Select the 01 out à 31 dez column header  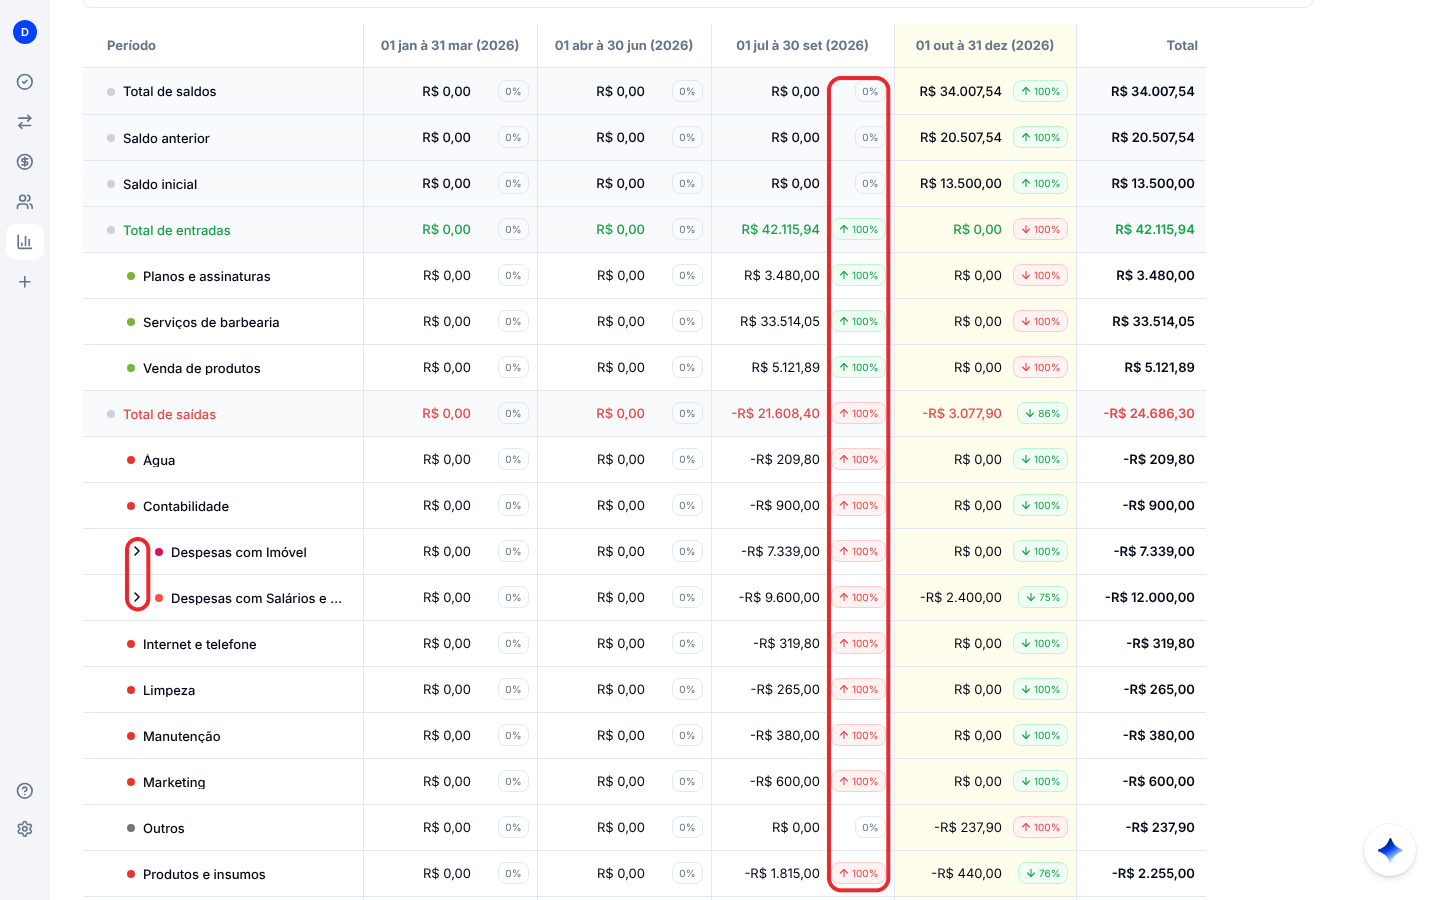[985, 45]
